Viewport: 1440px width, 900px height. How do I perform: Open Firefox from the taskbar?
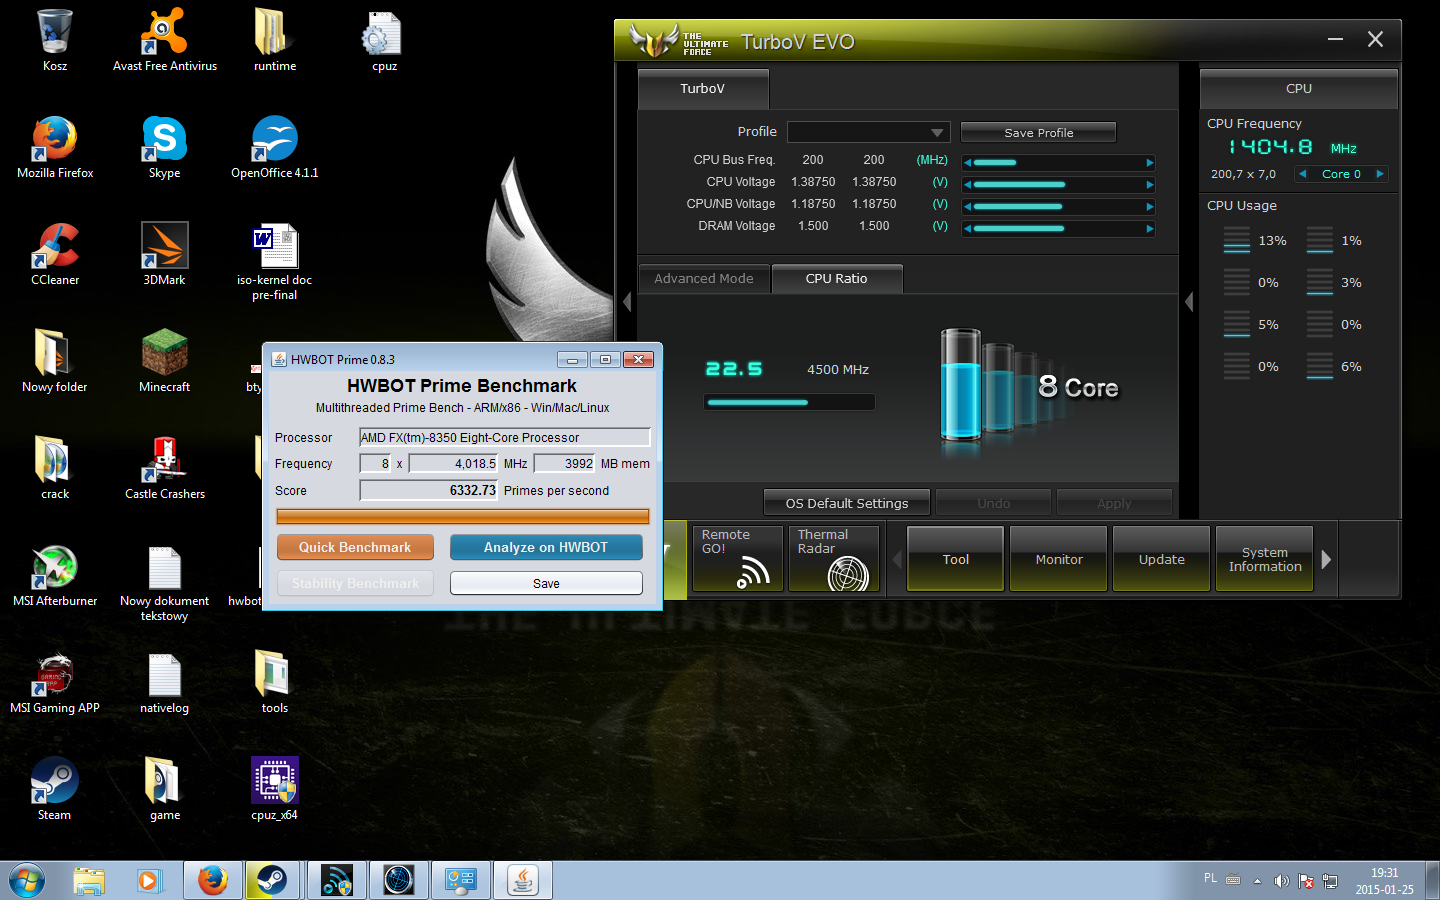(x=212, y=881)
